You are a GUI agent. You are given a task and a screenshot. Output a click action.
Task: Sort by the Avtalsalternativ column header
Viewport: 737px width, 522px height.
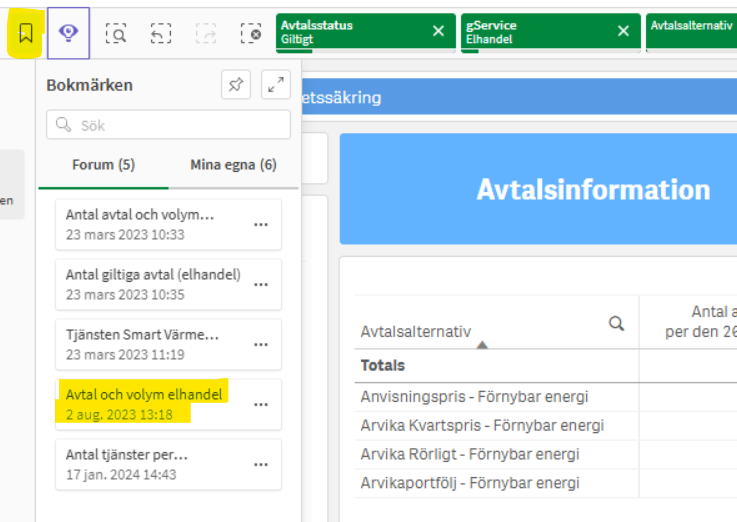pos(416,332)
